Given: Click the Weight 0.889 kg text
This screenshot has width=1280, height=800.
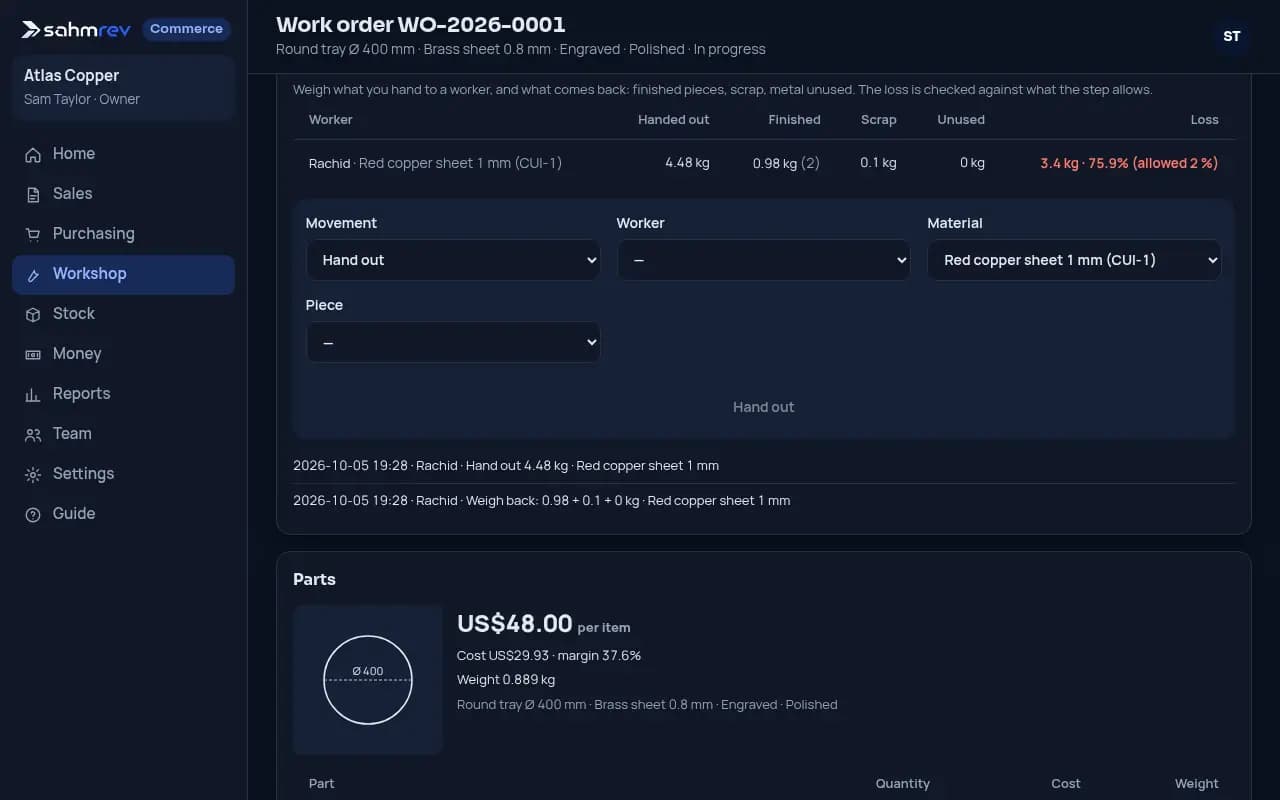Looking at the screenshot, I should tap(506, 680).
